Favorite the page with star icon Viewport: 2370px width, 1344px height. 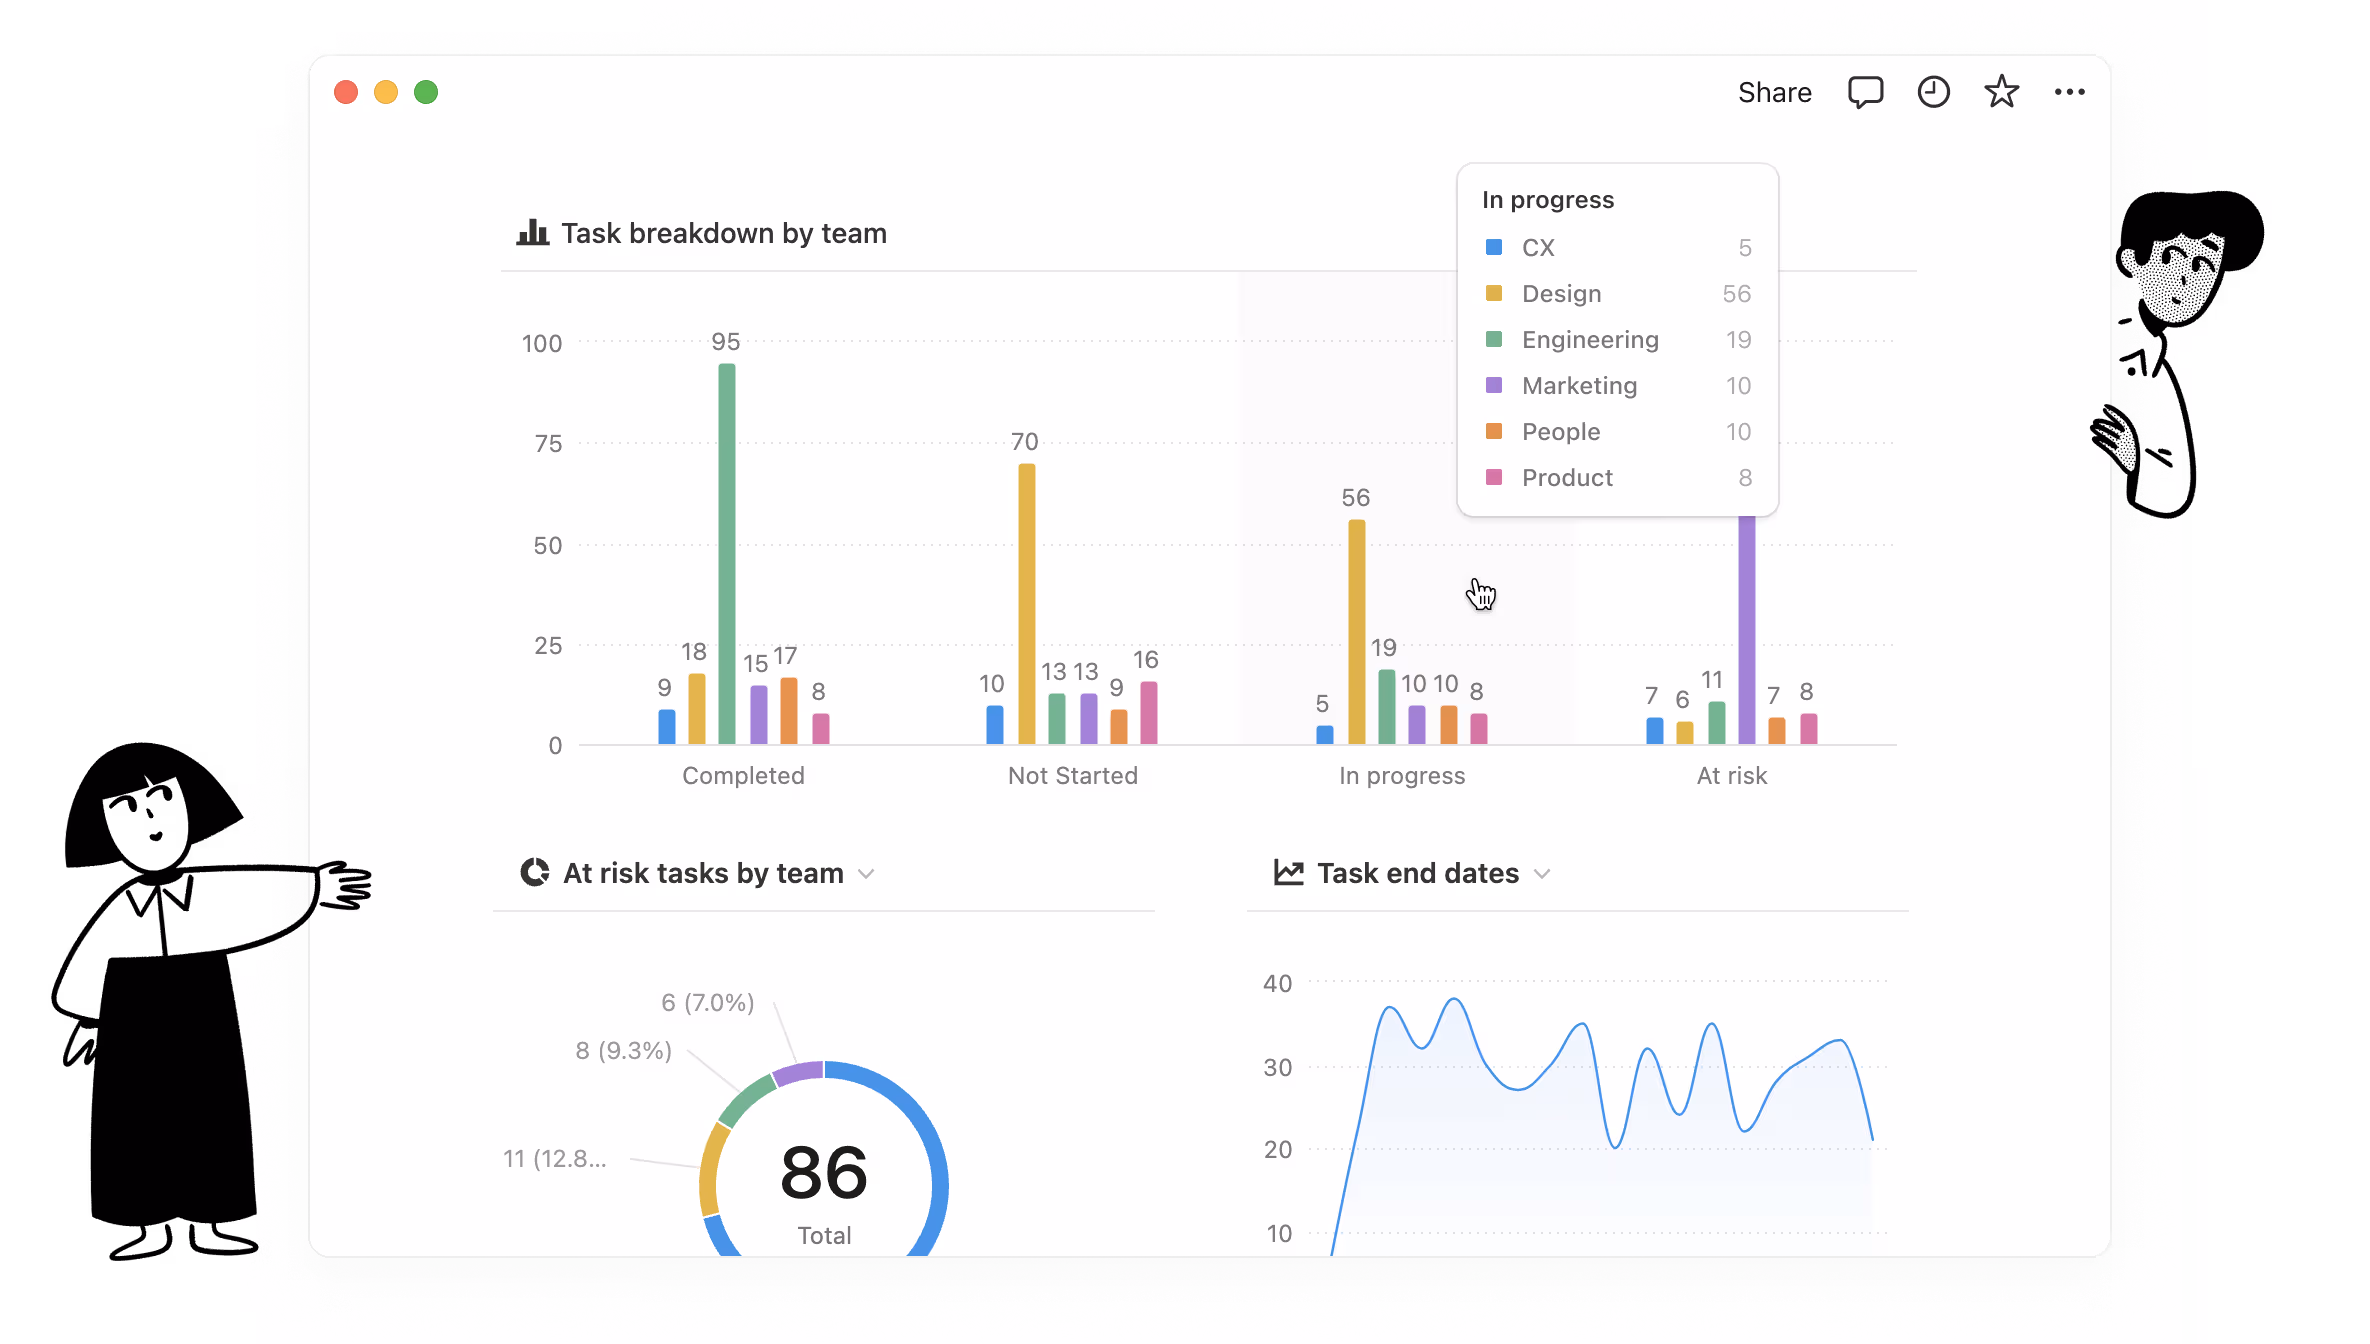[2001, 92]
